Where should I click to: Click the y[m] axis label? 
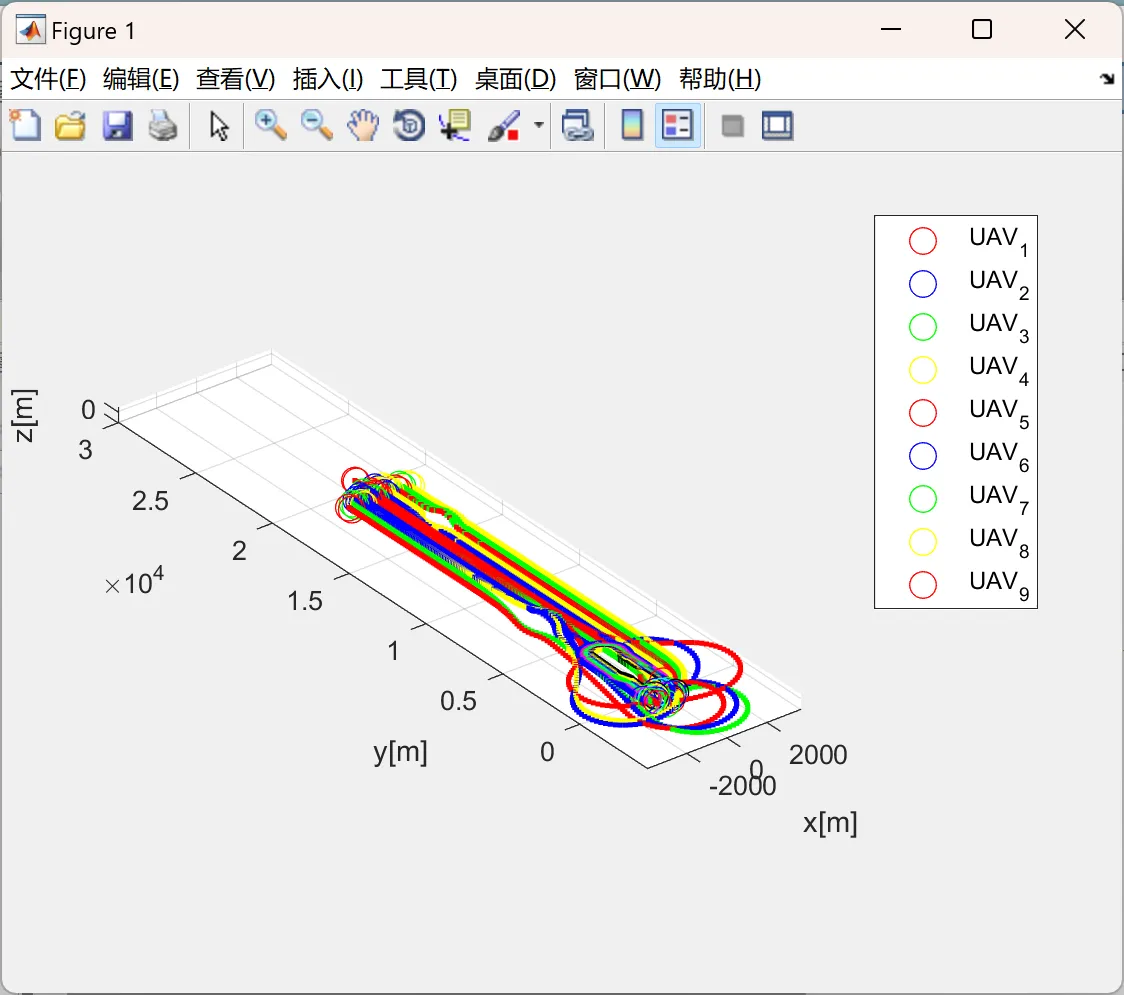pyautogui.click(x=400, y=752)
